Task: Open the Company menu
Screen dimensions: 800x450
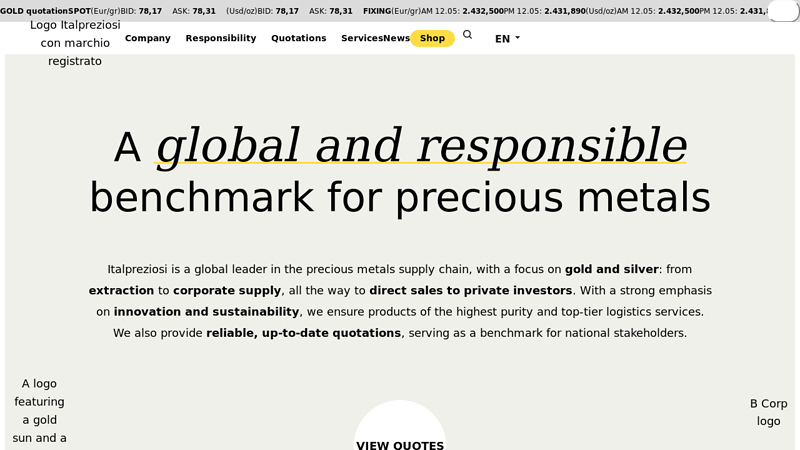Action: pyautogui.click(x=147, y=38)
